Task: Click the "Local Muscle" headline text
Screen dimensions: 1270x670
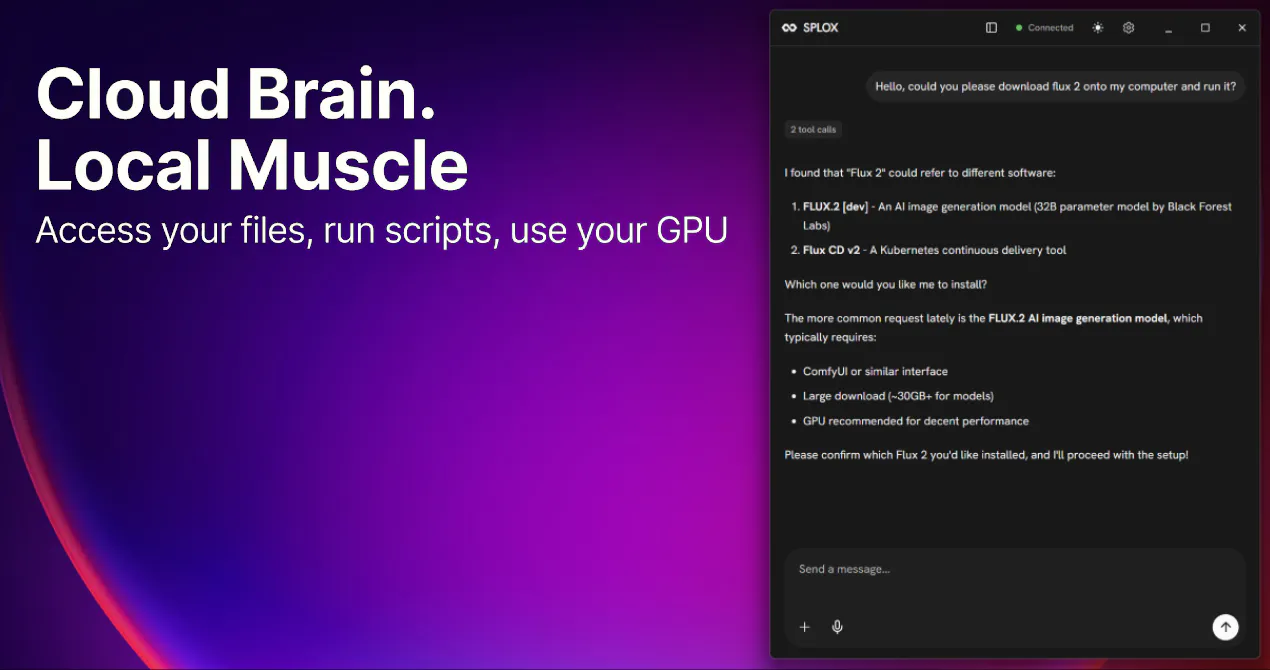Action: click(252, 165)
